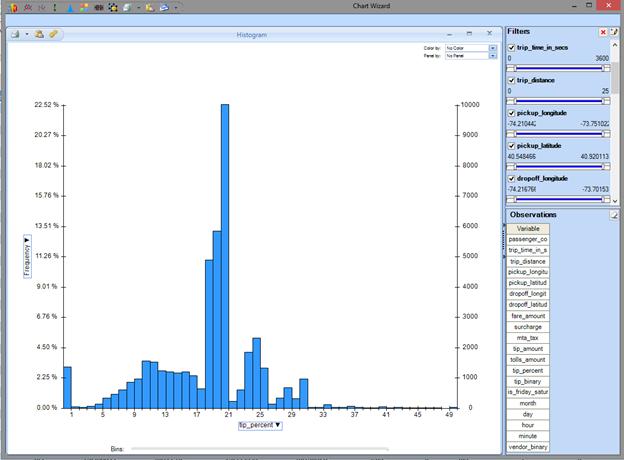
Task: Click the colorful scatter plot icon in top toolbar
Action: click(85, 7)
